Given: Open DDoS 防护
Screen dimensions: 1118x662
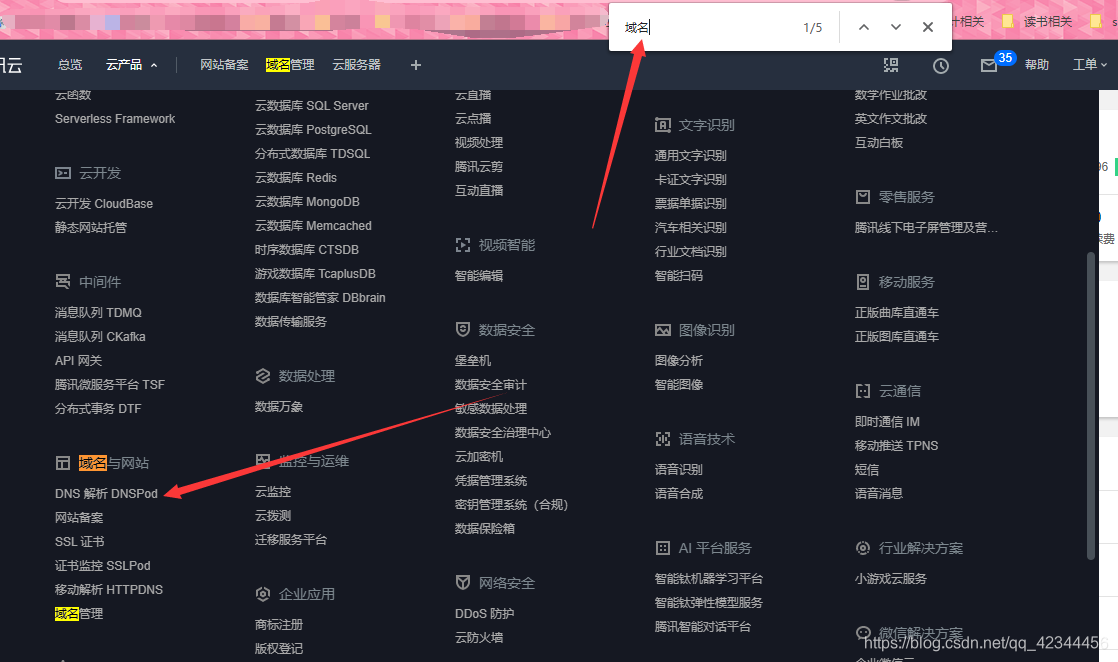Looking at the screenshot, I should 485,613.
